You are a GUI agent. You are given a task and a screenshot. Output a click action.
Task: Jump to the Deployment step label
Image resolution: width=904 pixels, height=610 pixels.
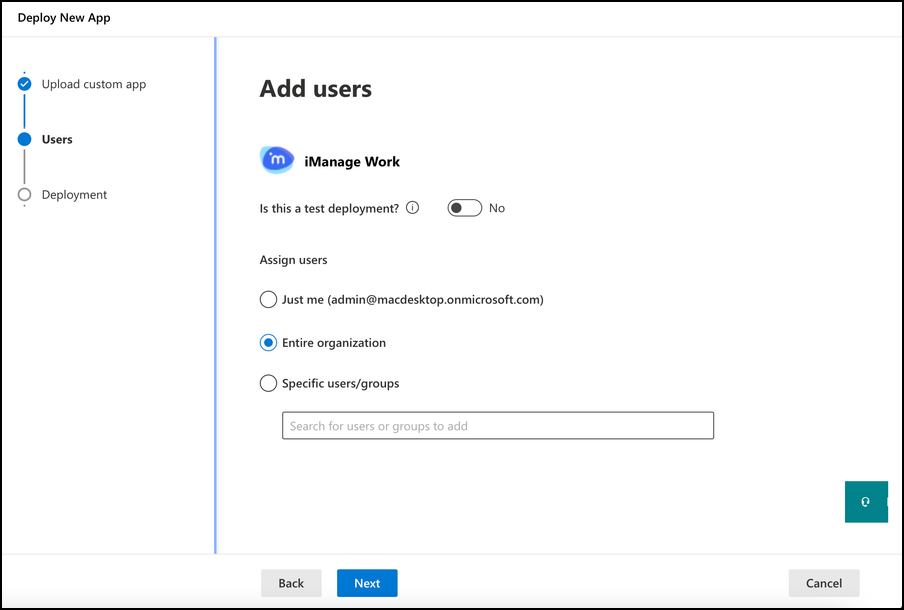(x=74, y=195)
